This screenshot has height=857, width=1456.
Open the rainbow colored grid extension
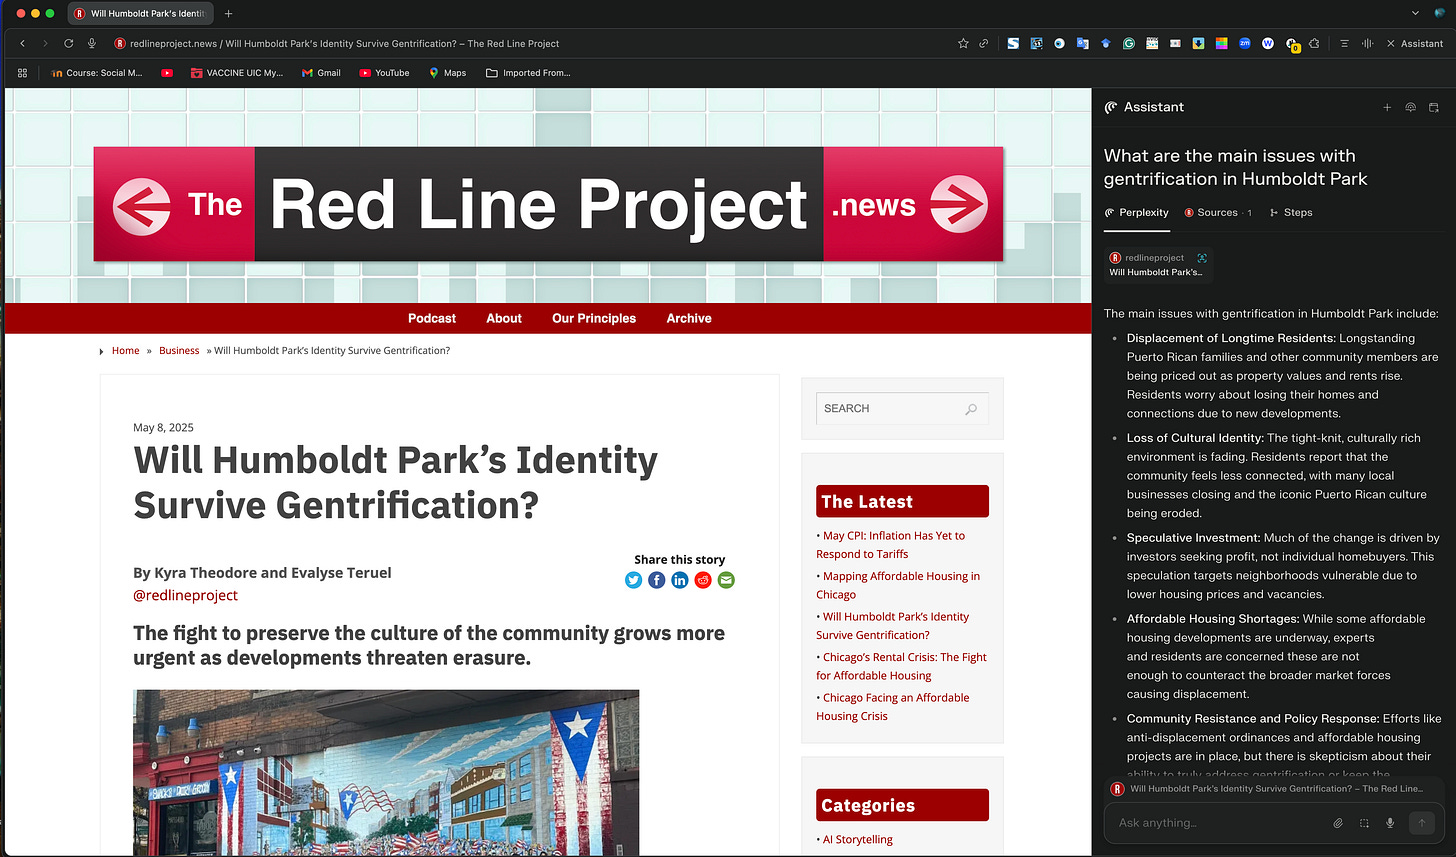(x=1222, y=43)
